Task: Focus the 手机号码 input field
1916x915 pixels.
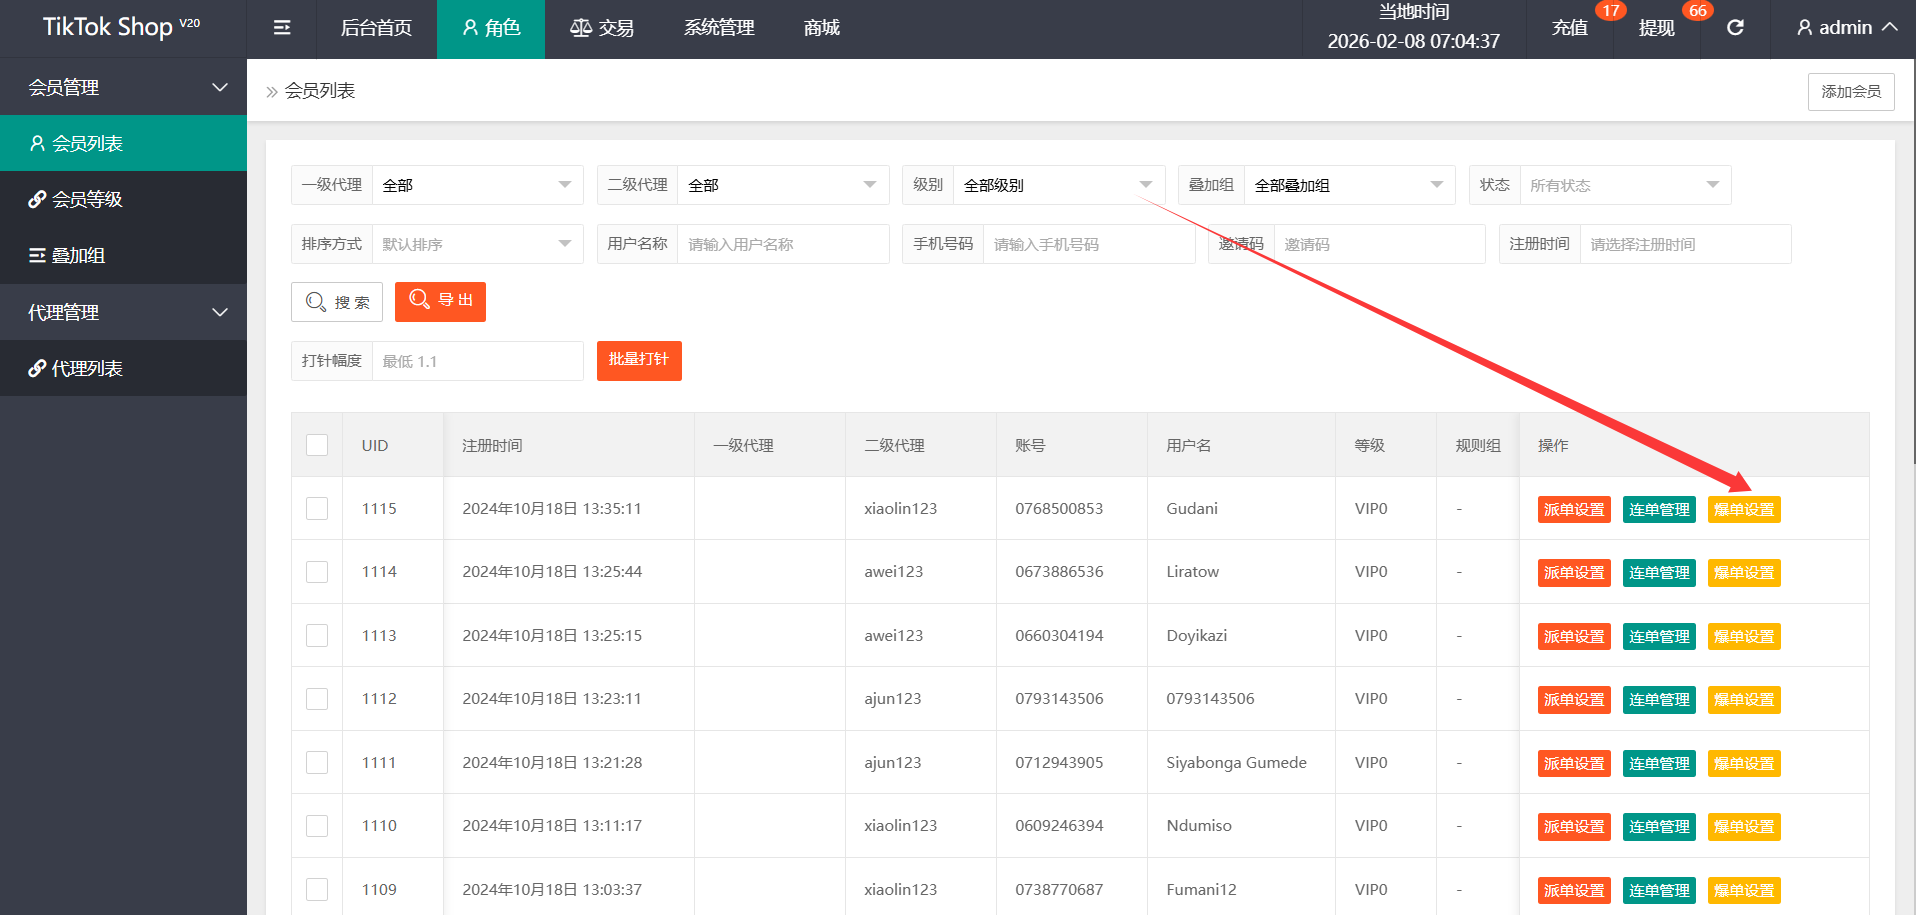Action: [x=1088, y=245]
